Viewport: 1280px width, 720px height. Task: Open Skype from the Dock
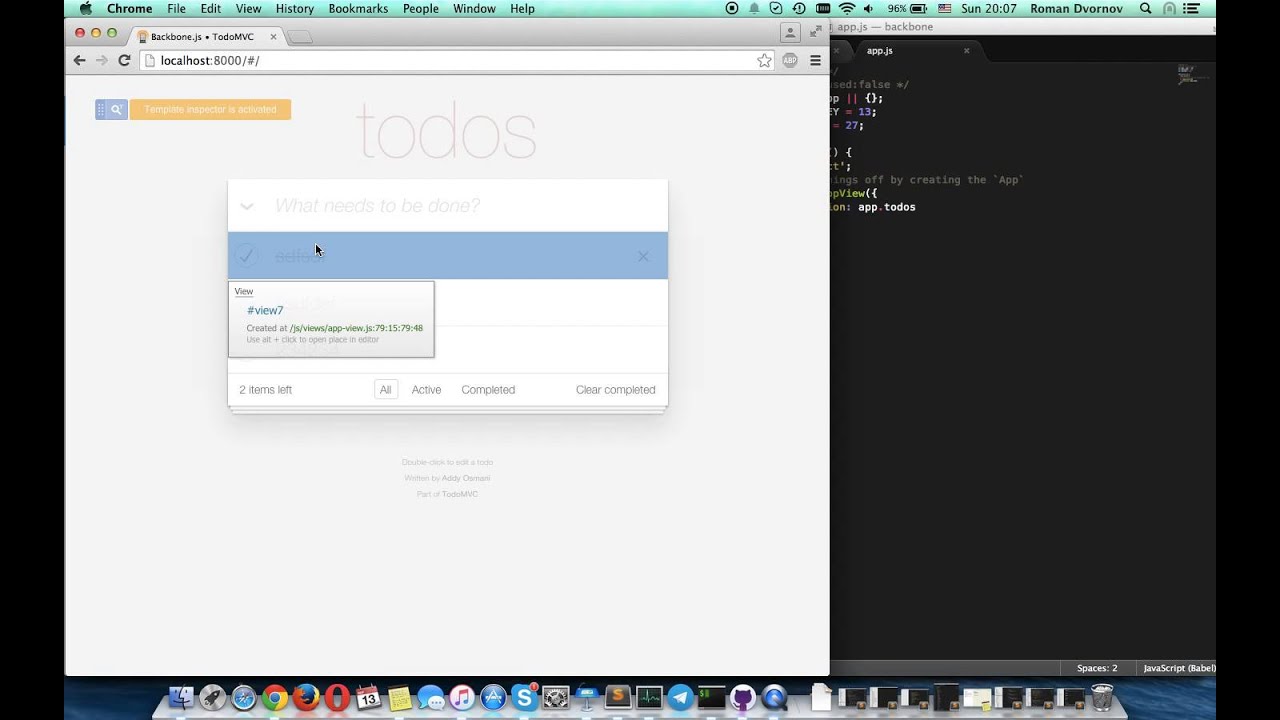point(524,697)
